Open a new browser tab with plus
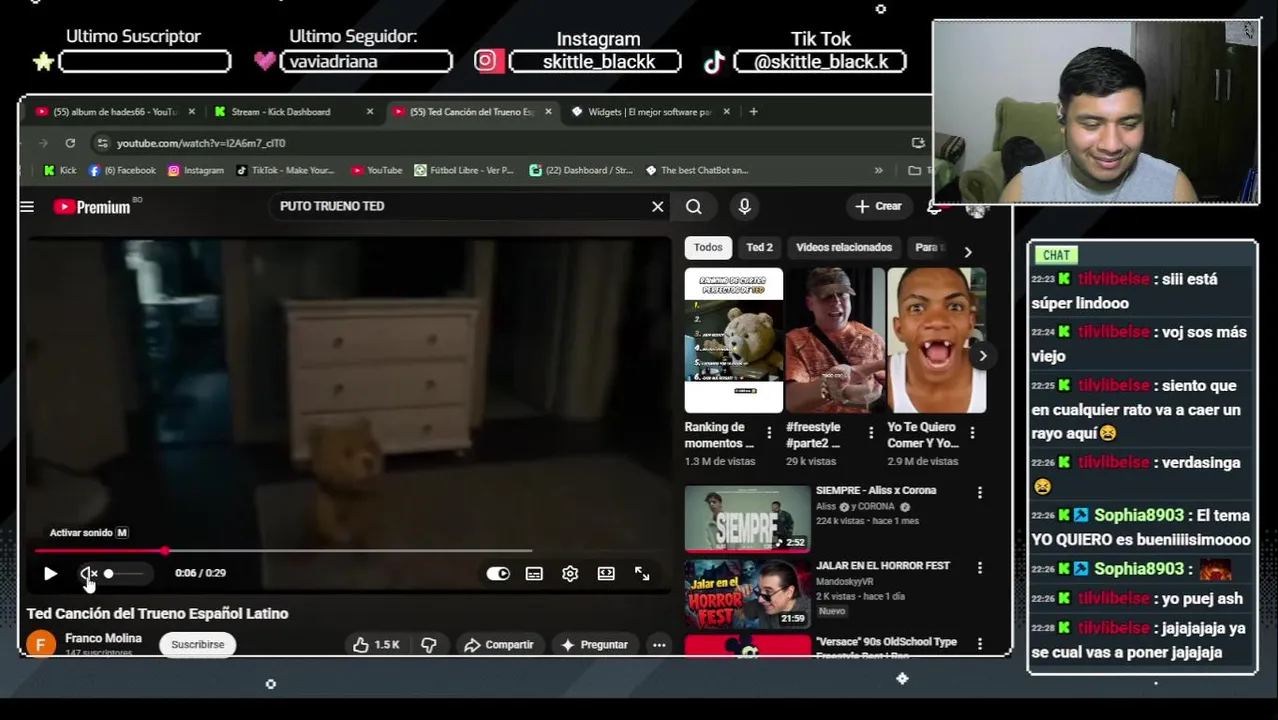Screen dimensions: 1278x720 coord(754,112)
